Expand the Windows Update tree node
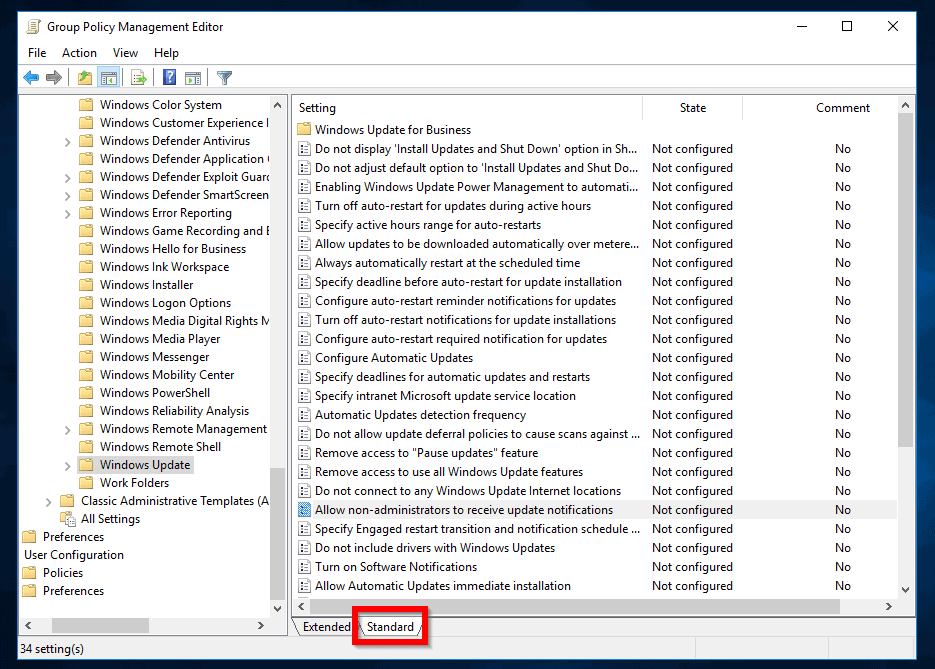Screen dimensions: 935x669 67,465
